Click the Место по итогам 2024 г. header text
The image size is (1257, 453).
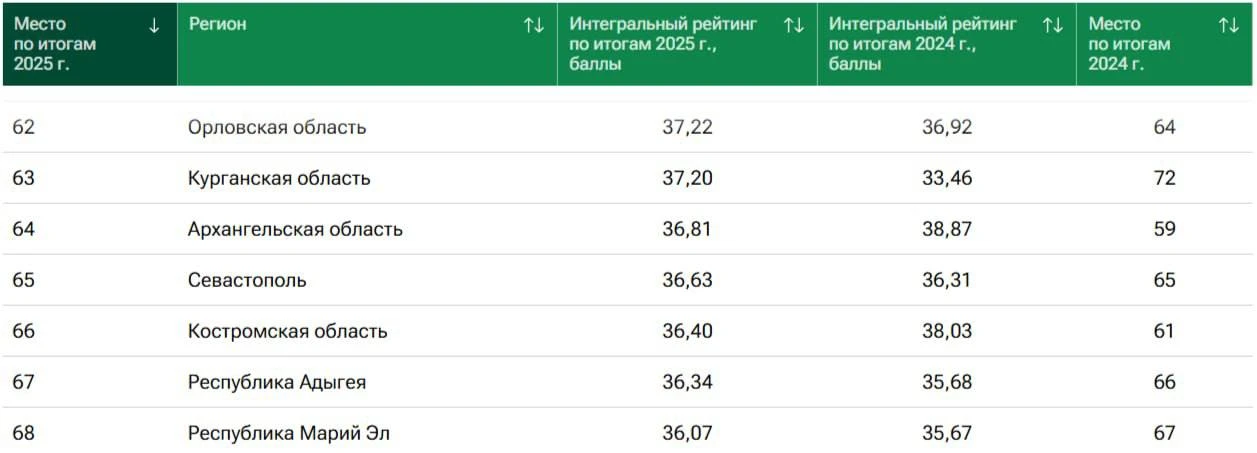point(1129,44)
